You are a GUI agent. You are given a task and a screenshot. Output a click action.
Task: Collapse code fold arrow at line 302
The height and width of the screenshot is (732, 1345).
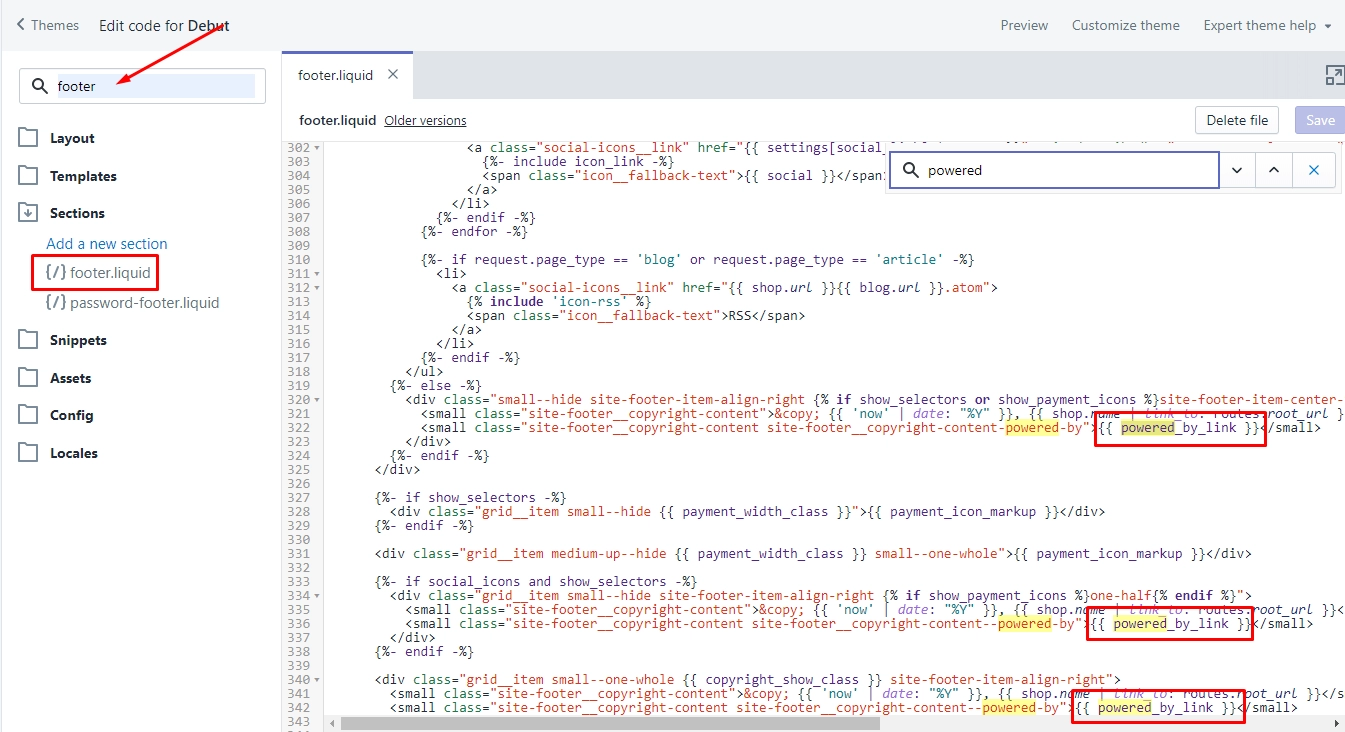tap(318, 148)
